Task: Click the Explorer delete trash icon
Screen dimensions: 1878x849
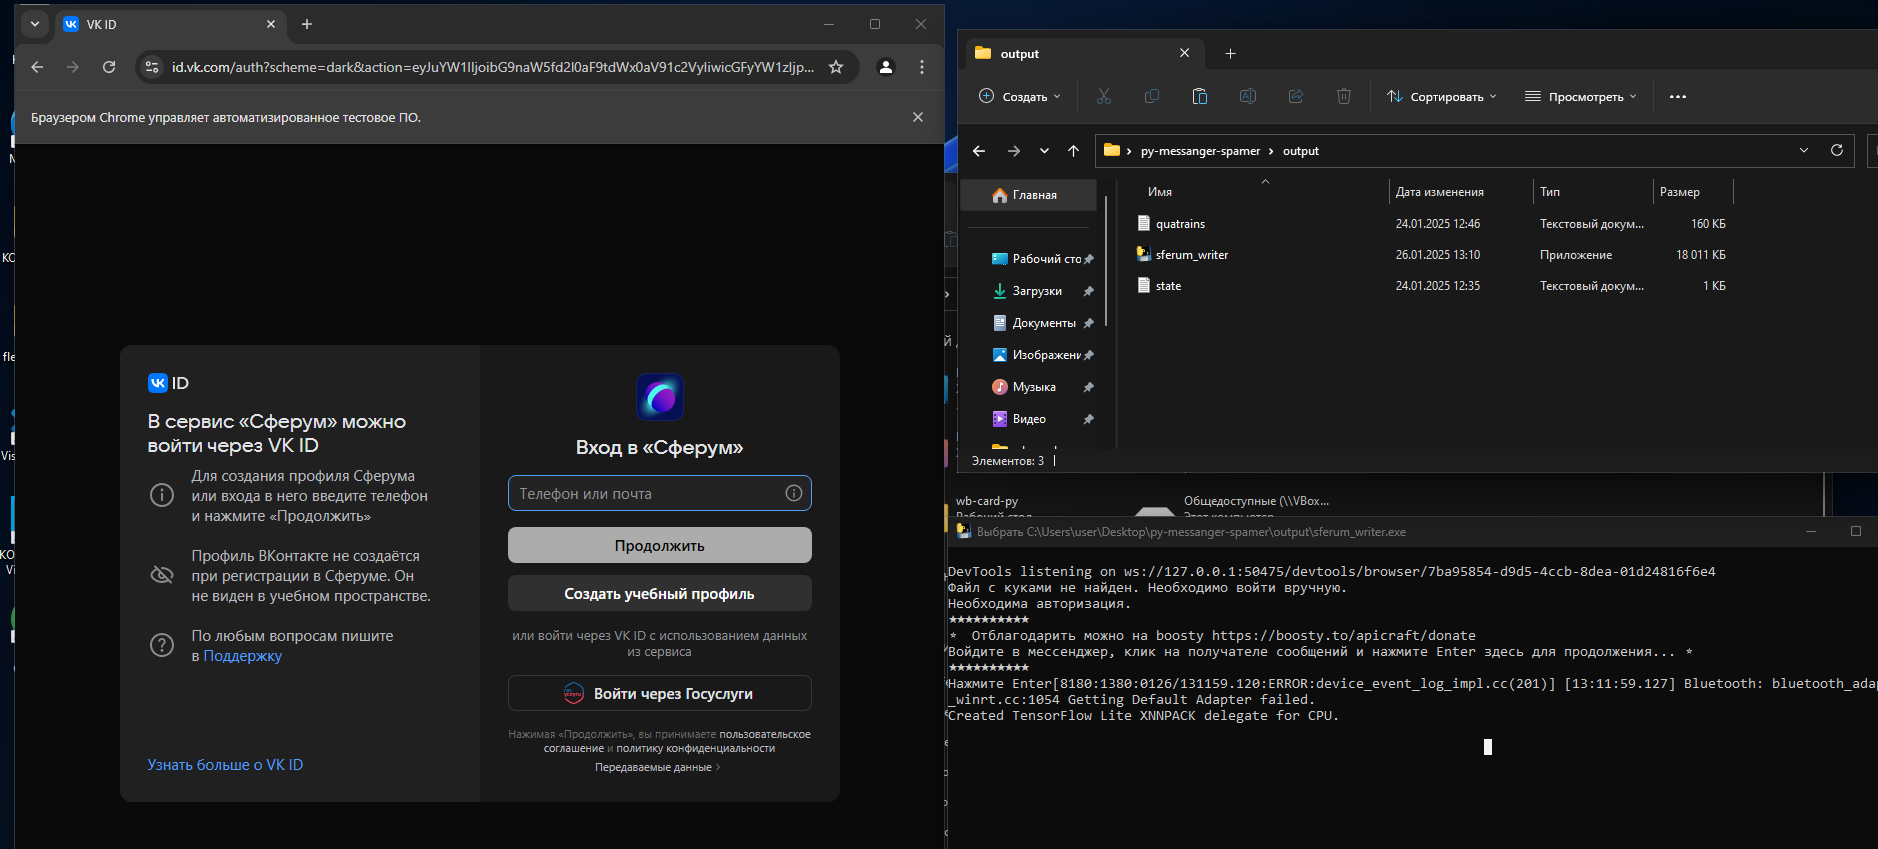Action: pos(1343,96)
